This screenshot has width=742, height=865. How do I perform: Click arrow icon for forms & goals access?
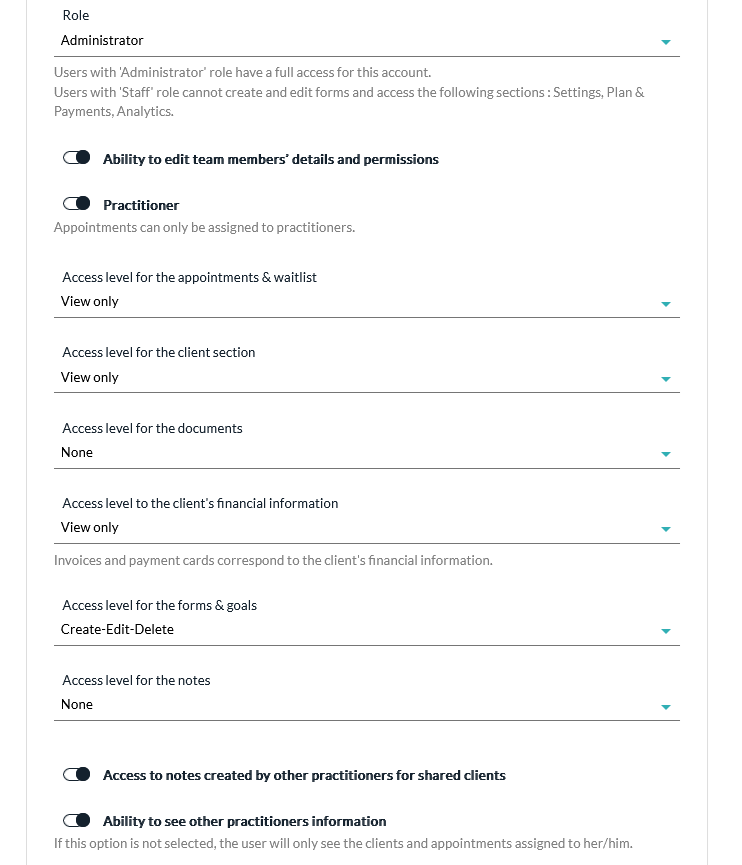[x=666, y=631]
